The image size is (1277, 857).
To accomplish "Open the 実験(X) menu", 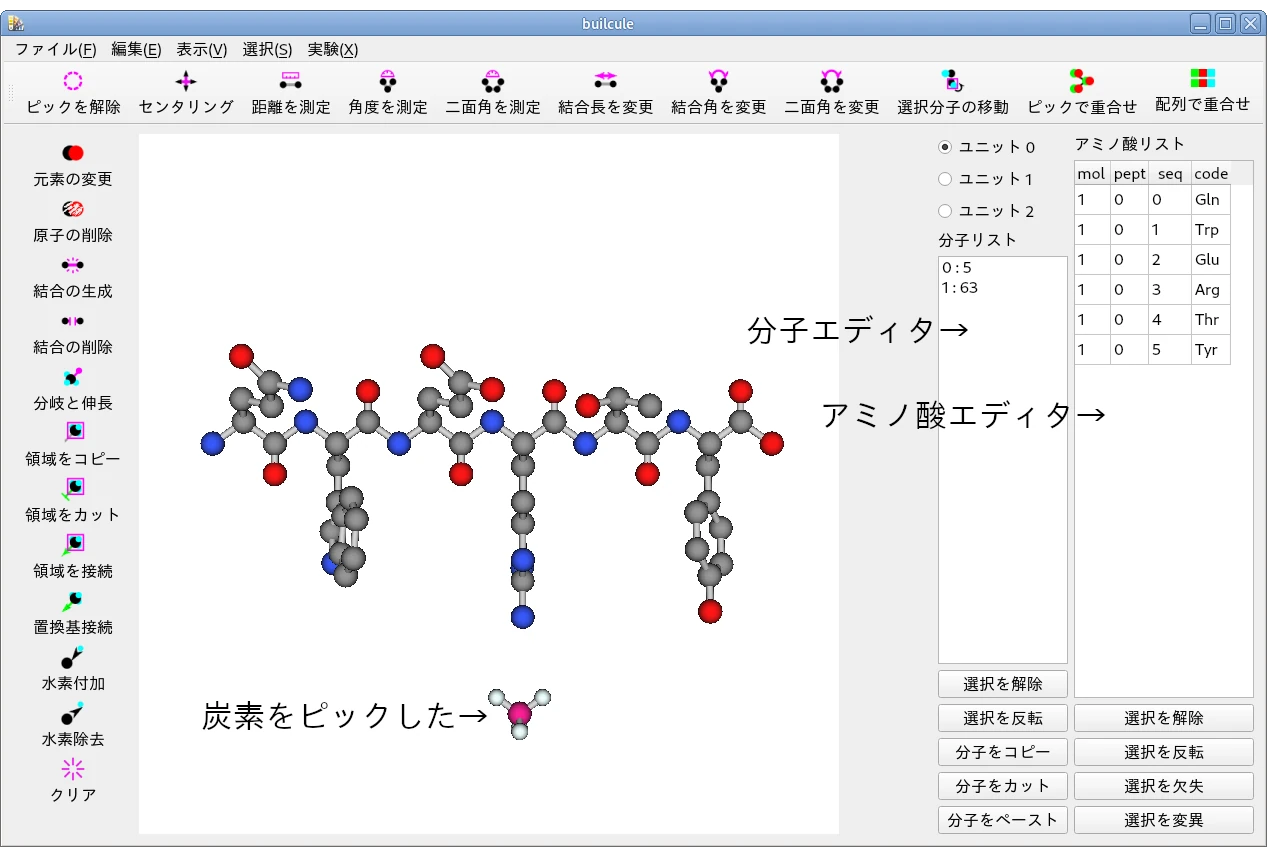I will (x=332, y=49).
